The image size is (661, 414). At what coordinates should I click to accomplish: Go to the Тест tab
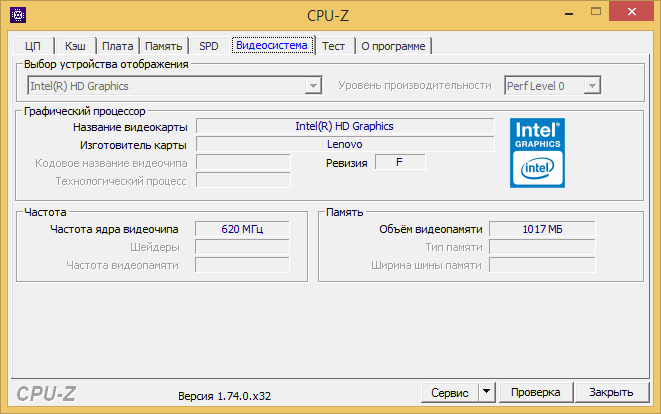pyautogui.click(x=333, y=46)
